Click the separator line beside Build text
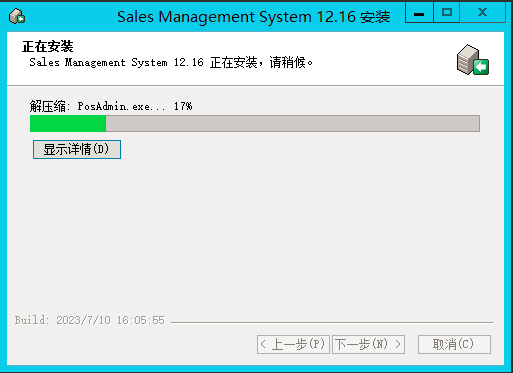The width and height of the screenshot is (513, 373). [x=332, y=322]
